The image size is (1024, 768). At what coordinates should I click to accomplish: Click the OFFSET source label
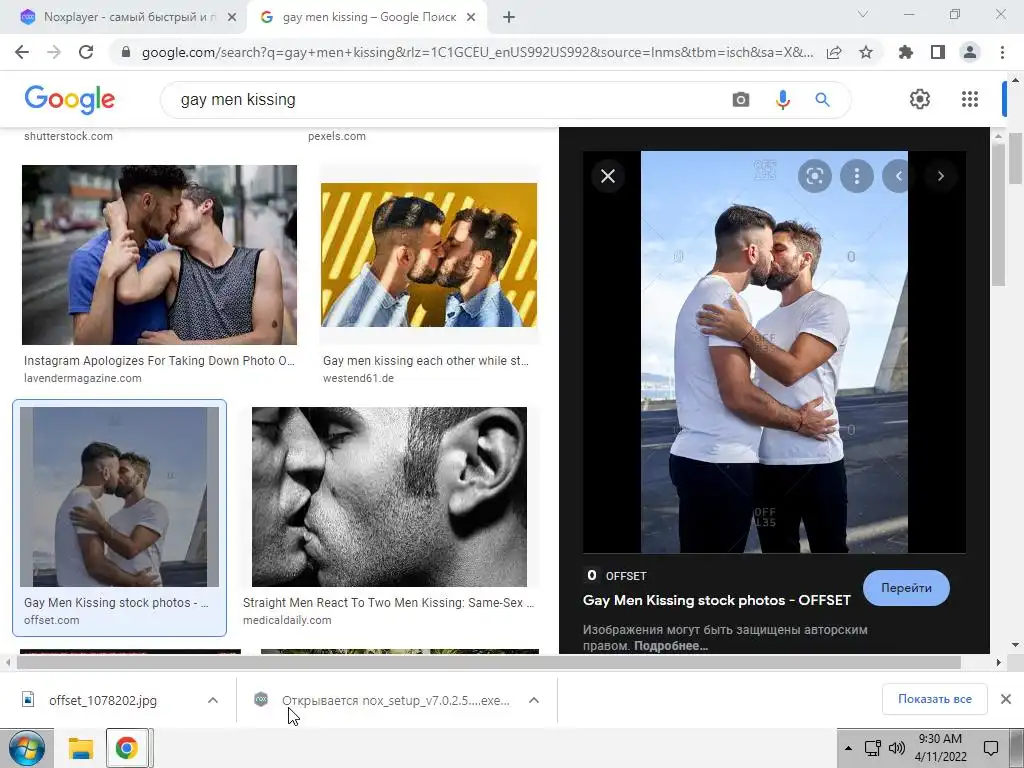tap(626, 576)
